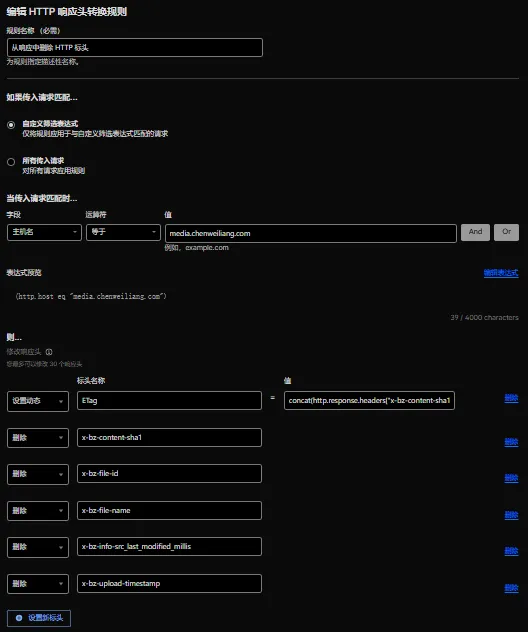This screenshot has width=528, height=632.
Task: Open the 主机名 field dropdown
Action: click(44, 232)
